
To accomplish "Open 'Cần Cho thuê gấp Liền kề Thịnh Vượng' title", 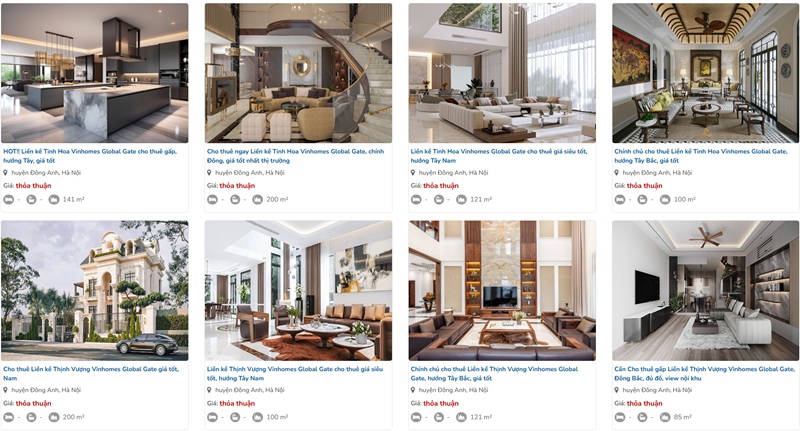I will pos(705,373).
